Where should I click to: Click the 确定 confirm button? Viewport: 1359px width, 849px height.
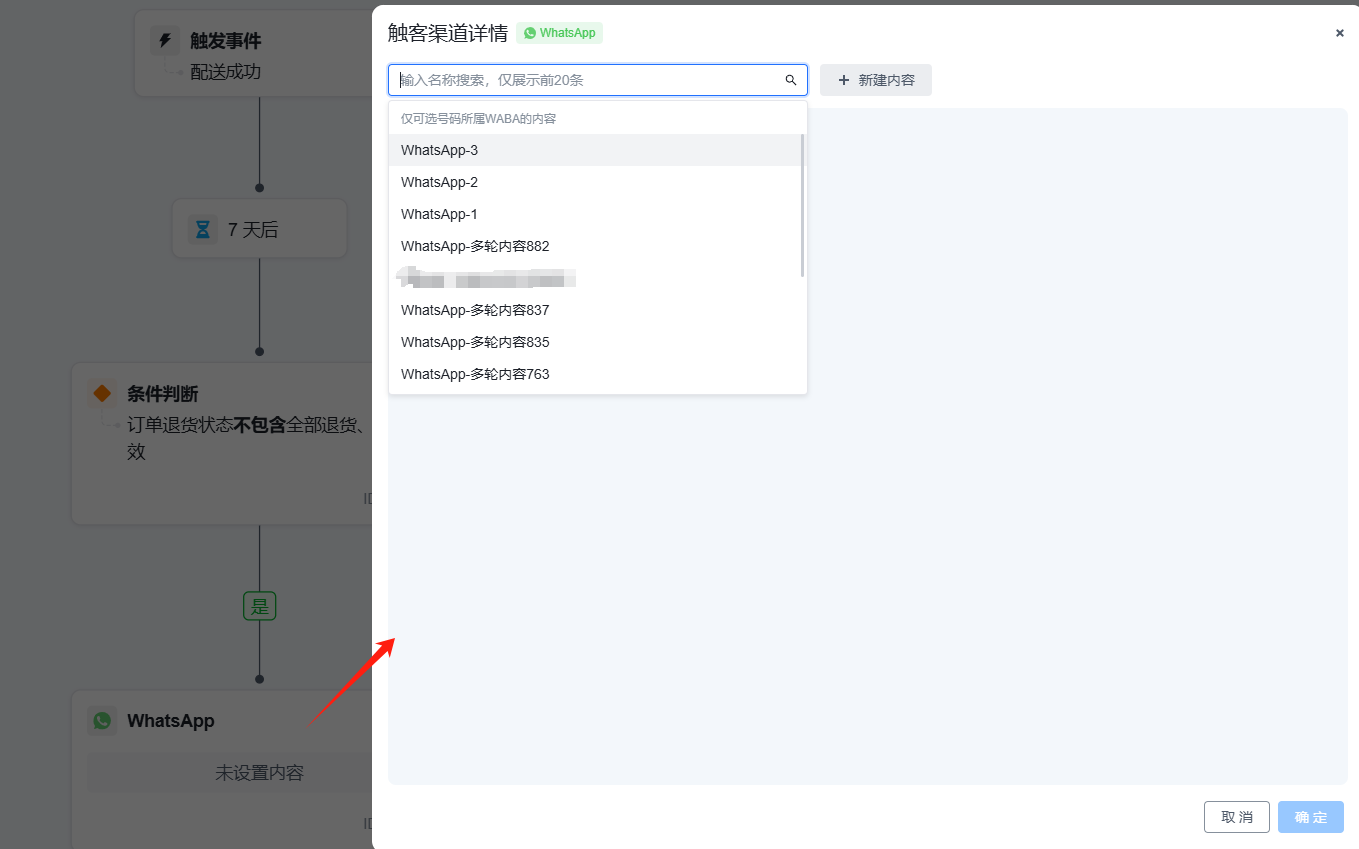point(1311,817)
